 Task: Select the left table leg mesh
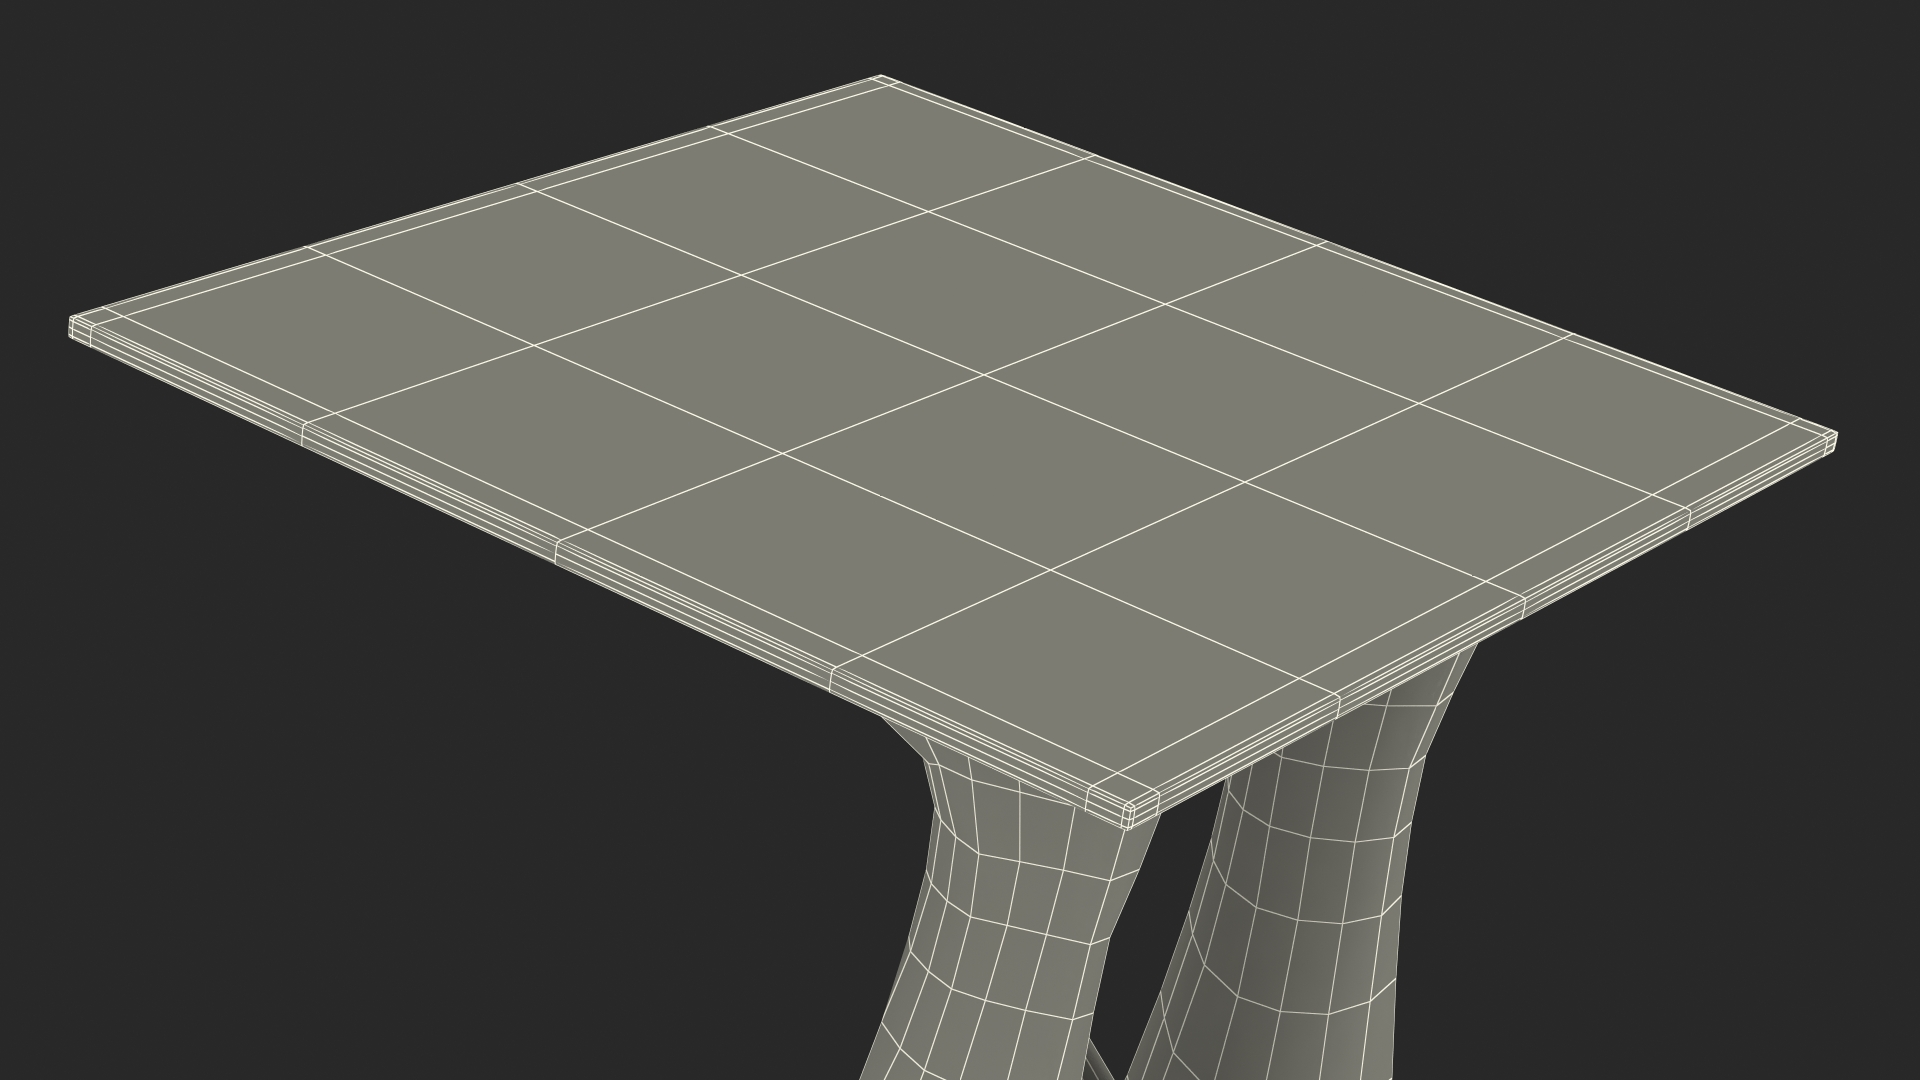click(1010, 930)
